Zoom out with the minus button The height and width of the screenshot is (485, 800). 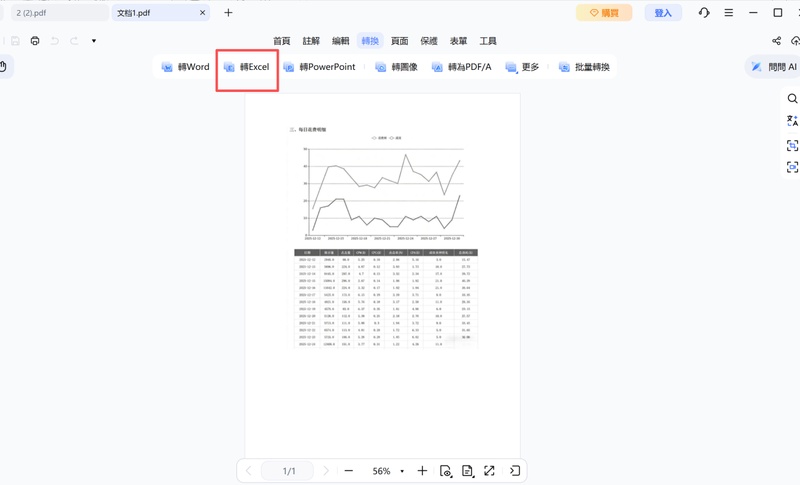[348, 471]
